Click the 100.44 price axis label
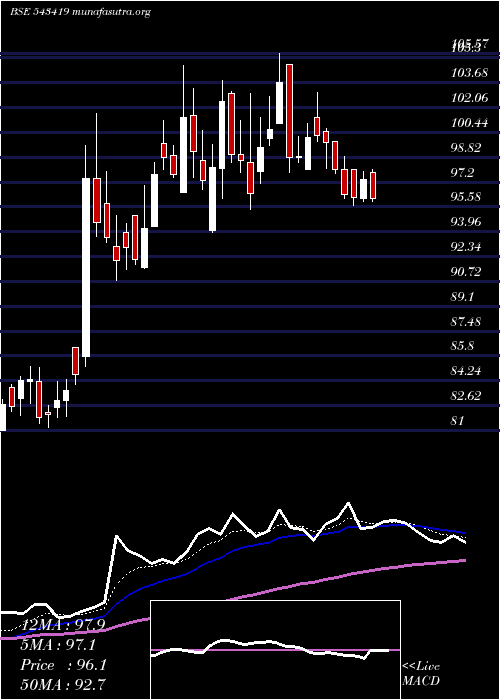Image resolution: width=500 pixels, height=700 pixels. point(469,123)
